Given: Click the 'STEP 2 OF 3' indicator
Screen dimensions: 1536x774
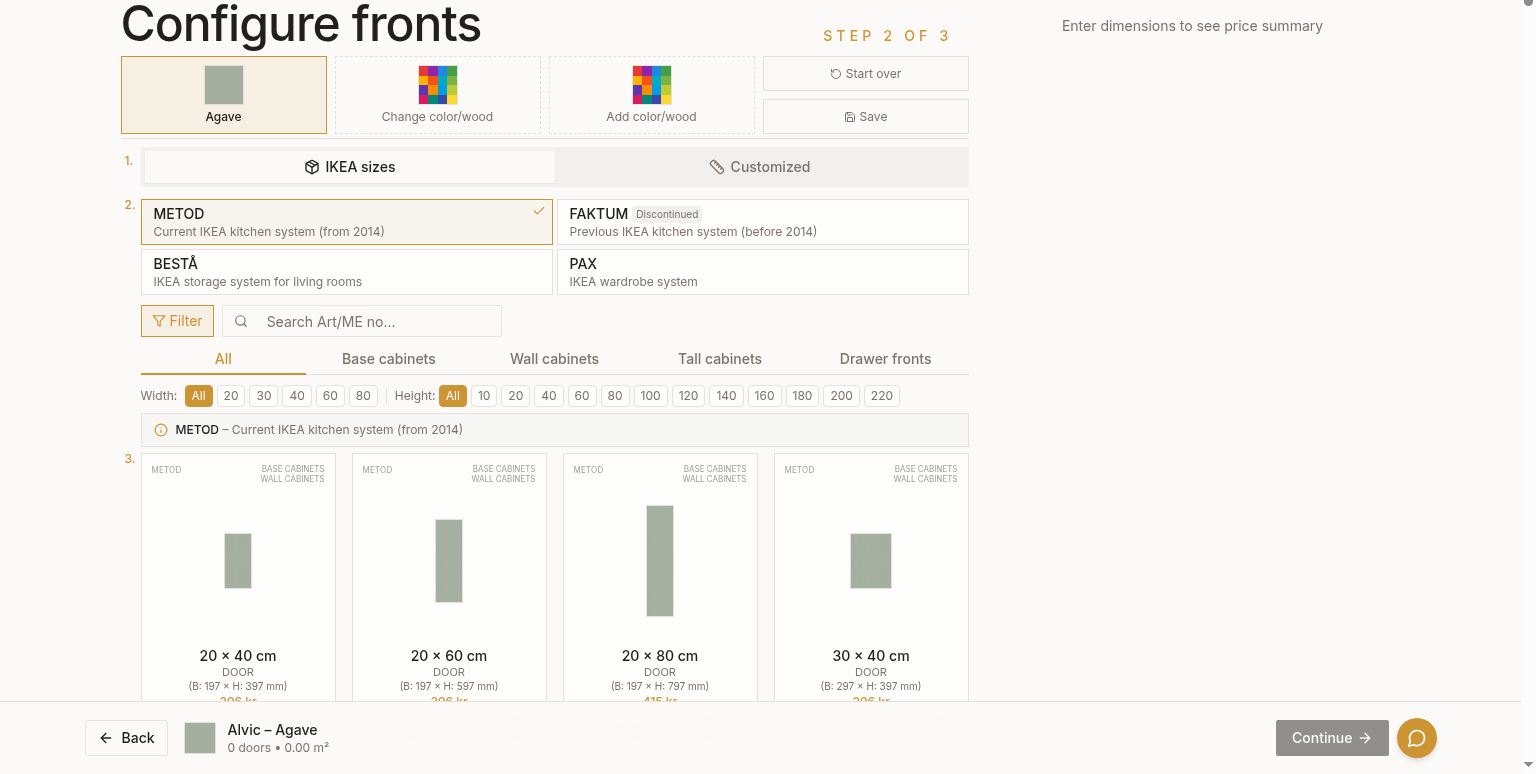Looking at the screenshot, I should point(886,36).
